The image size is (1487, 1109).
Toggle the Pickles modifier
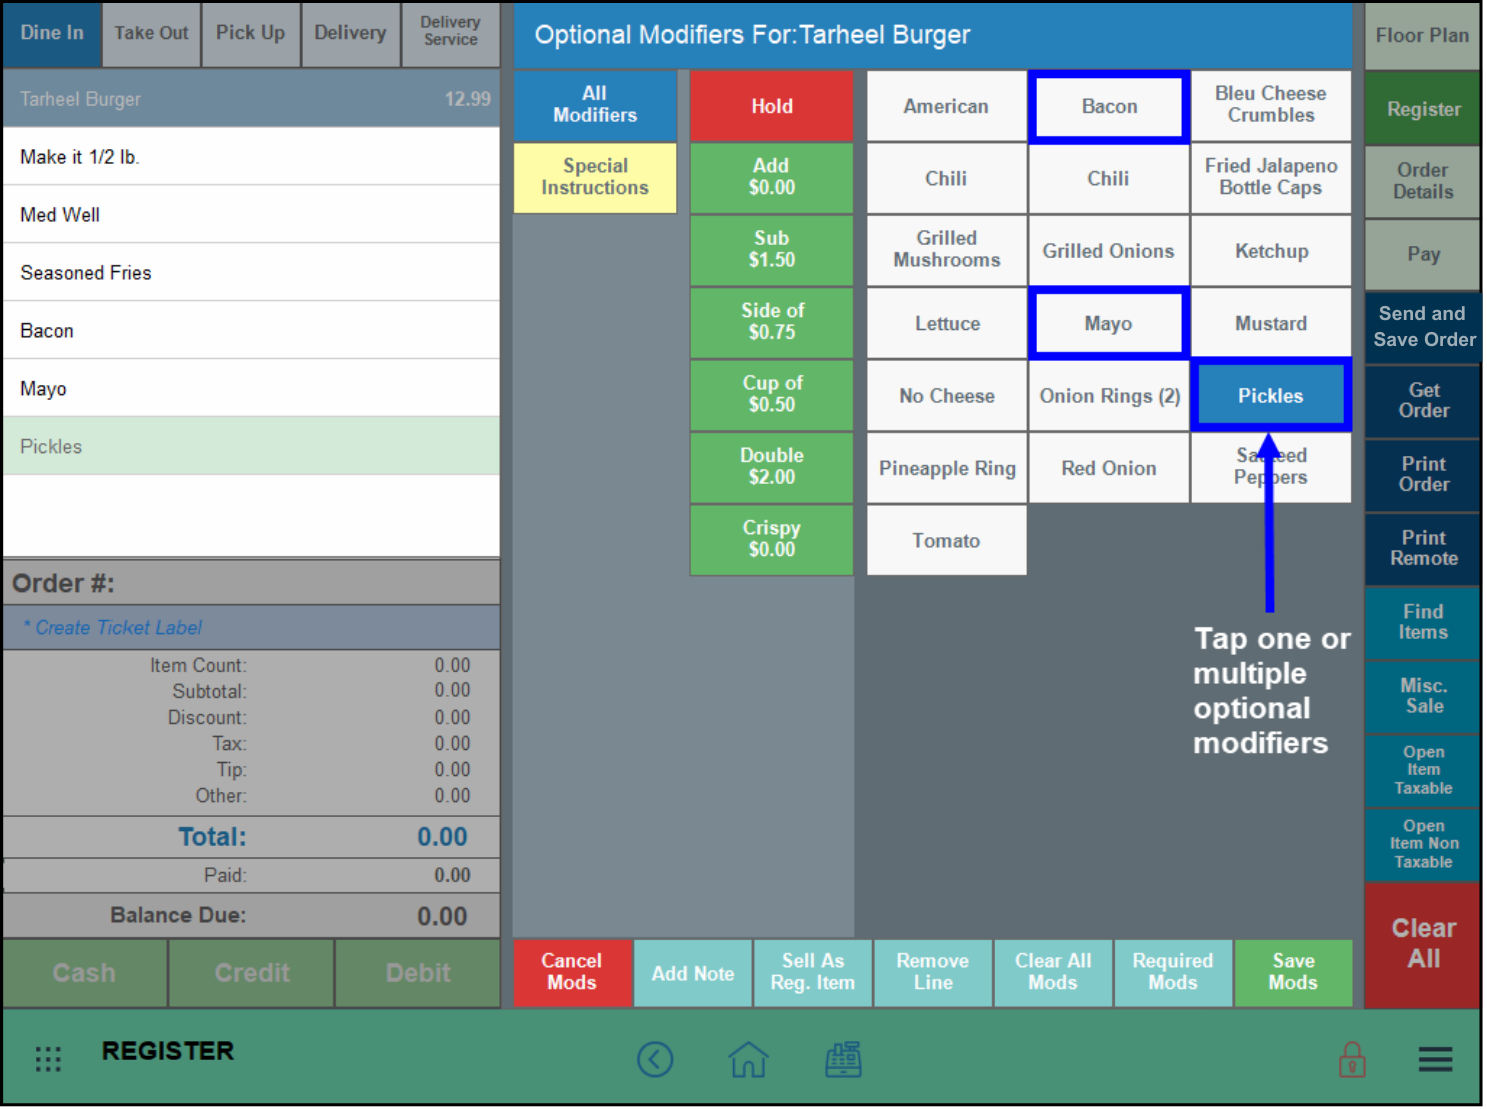[x=1270, y=395]
